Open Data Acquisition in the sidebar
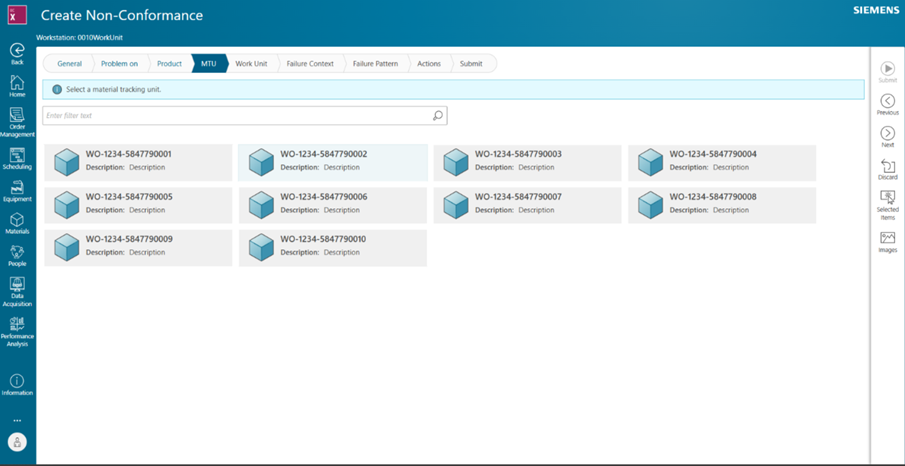 click(17, 288)
